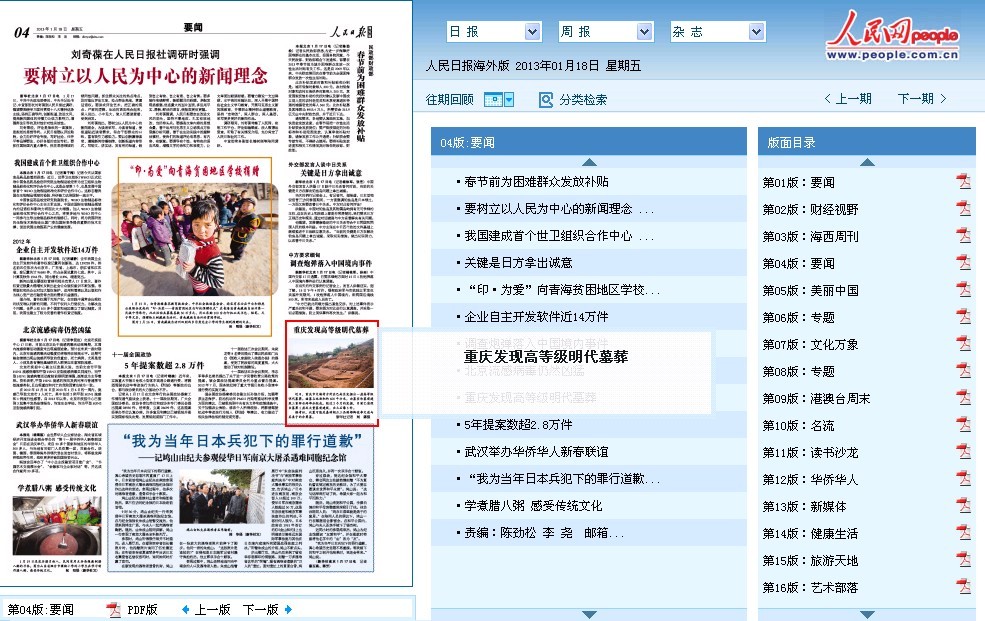Screen dimensions: 985x621
Task: Open the 人民网 people.com.cn logo
Action: 893,36
